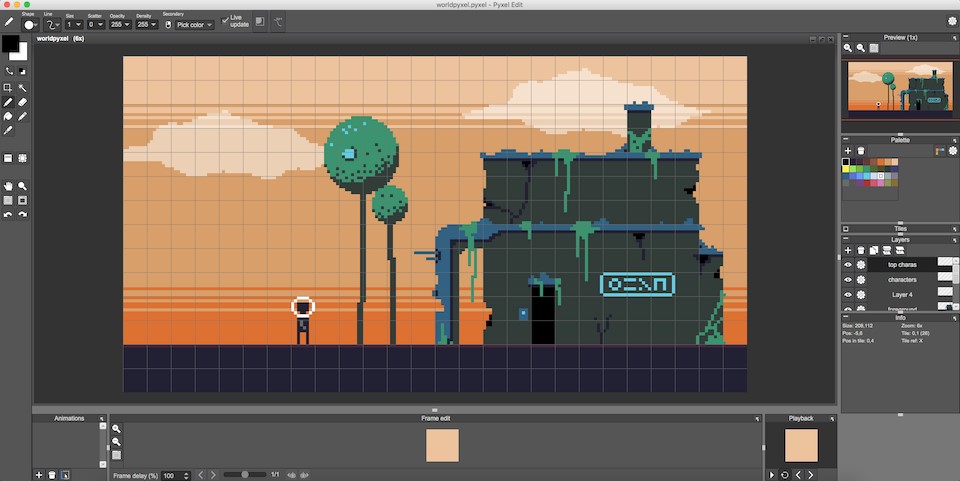
Task: Select the top charas layer
Action: click(902, 265)
